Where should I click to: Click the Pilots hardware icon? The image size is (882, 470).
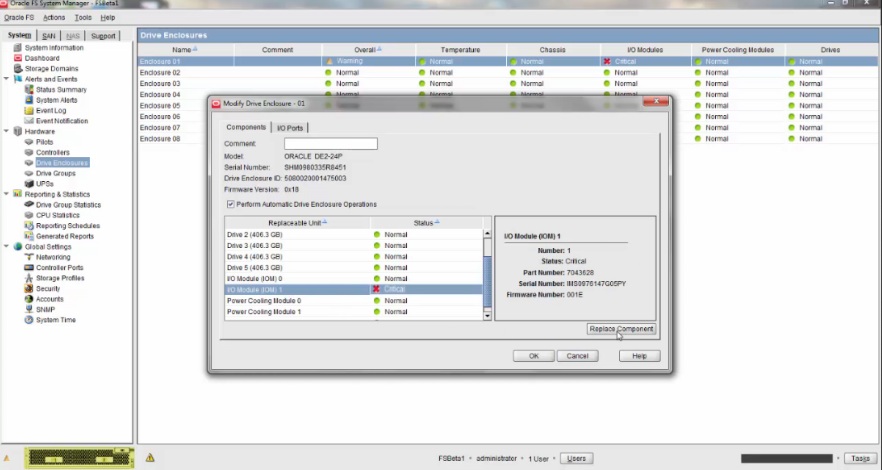[x=29, y=142]
